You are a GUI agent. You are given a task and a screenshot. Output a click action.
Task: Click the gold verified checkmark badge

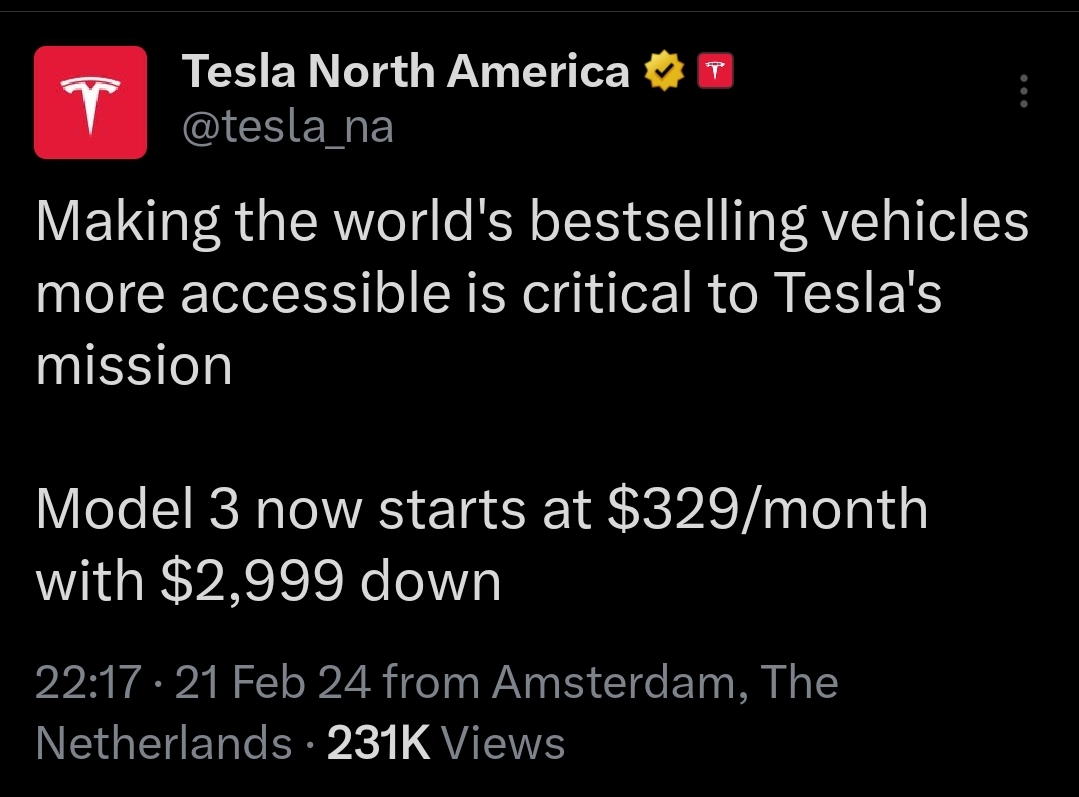click(664, 71)
